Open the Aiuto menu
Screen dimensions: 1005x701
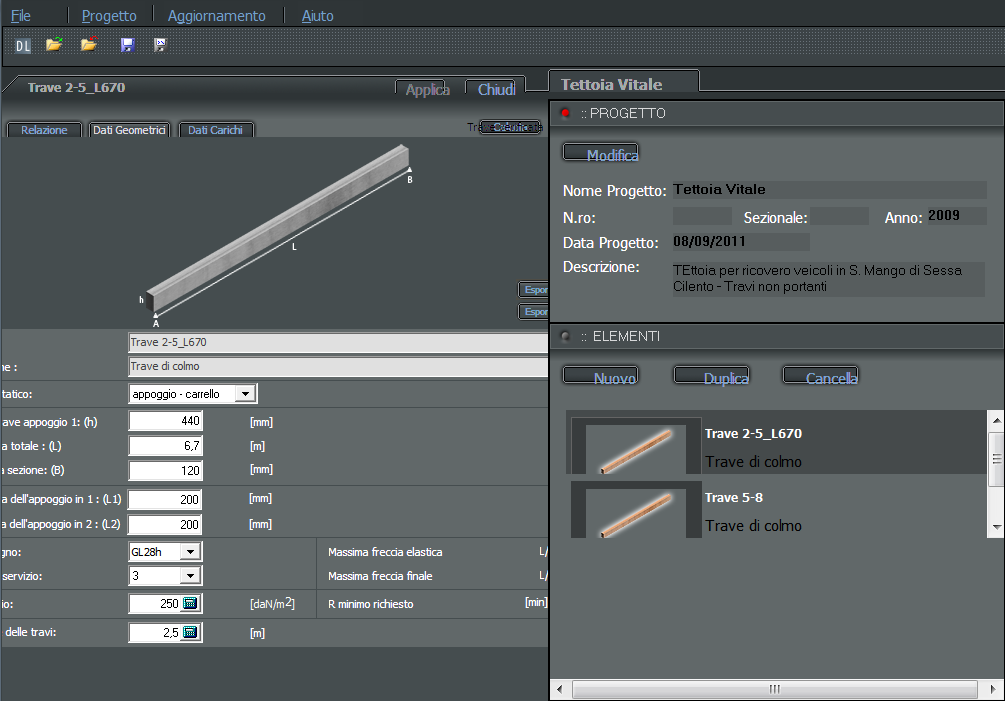(x=318, y=15)
